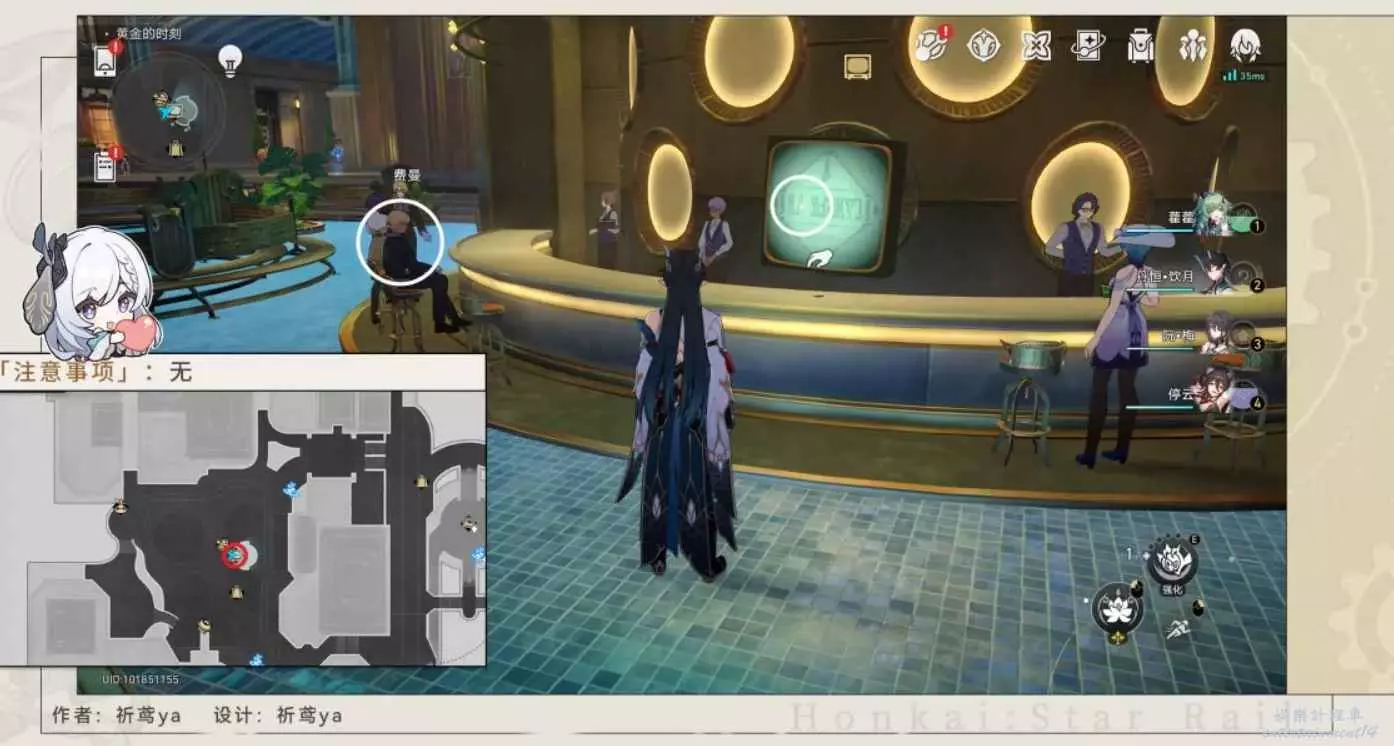Open the phone menu icon
This screenshot has height=746, width=1394.
pos(106,60)
